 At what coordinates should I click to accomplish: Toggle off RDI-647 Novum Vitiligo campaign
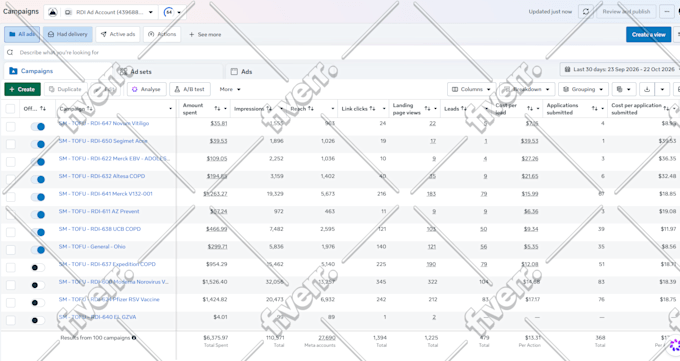(x=38, y=127)
